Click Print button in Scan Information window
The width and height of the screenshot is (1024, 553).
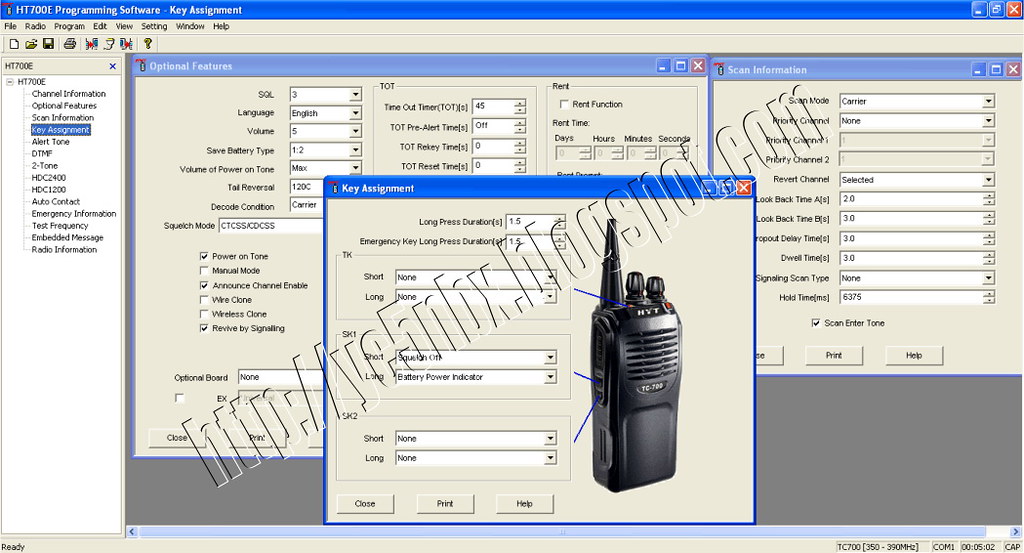coord(834,355)
